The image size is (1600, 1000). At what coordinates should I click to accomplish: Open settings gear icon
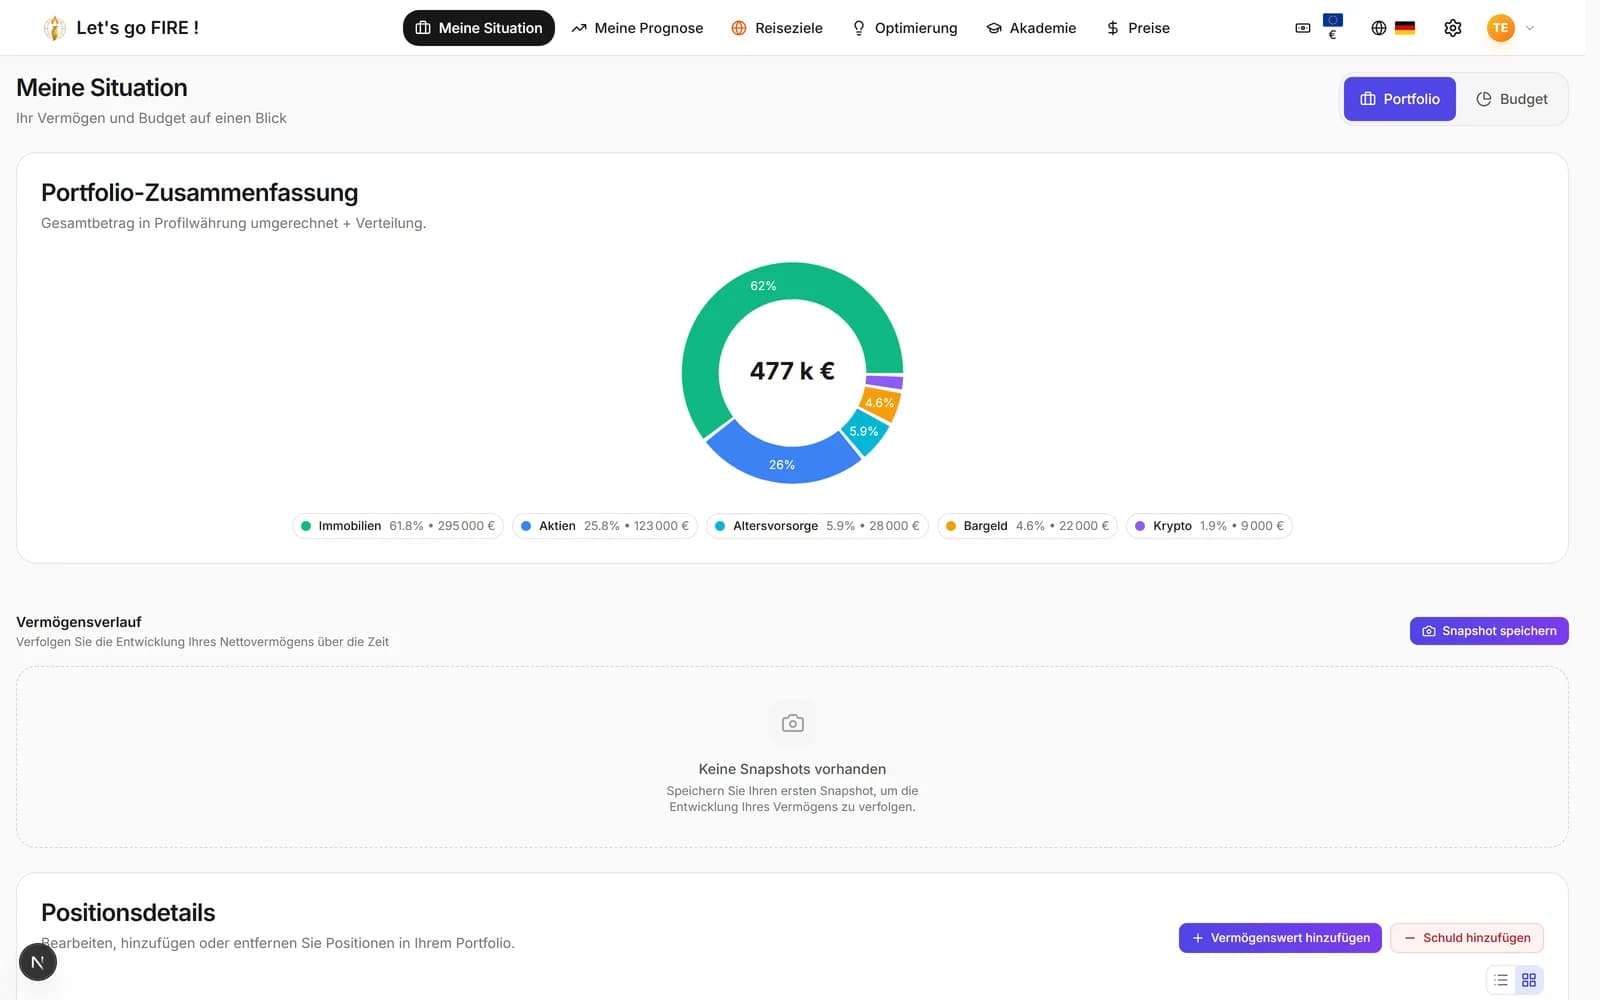[1453, 28]
